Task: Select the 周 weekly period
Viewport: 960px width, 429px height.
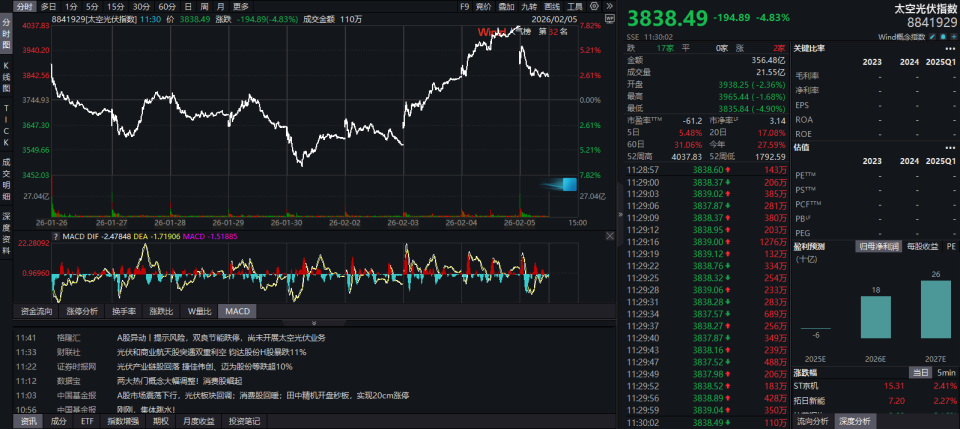Action: pos(204,6)
